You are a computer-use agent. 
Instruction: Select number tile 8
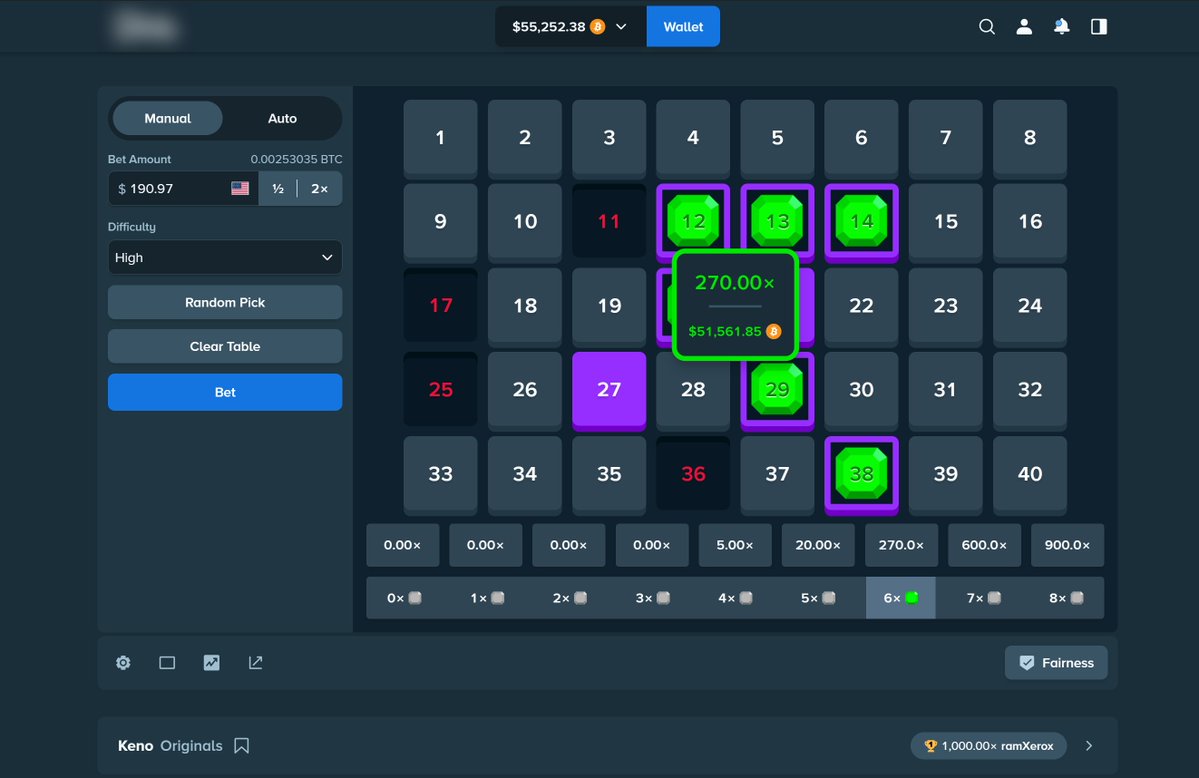[1029, 137]
